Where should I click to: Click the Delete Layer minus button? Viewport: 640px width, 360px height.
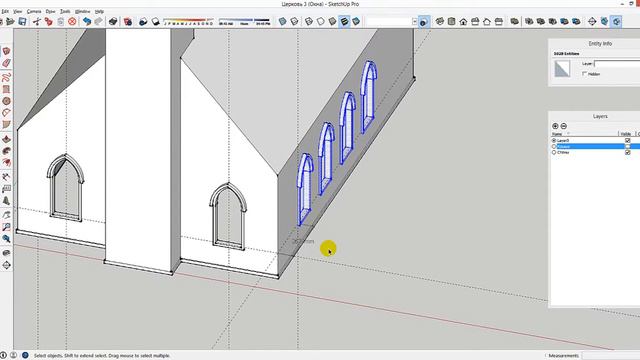(564, 126)
